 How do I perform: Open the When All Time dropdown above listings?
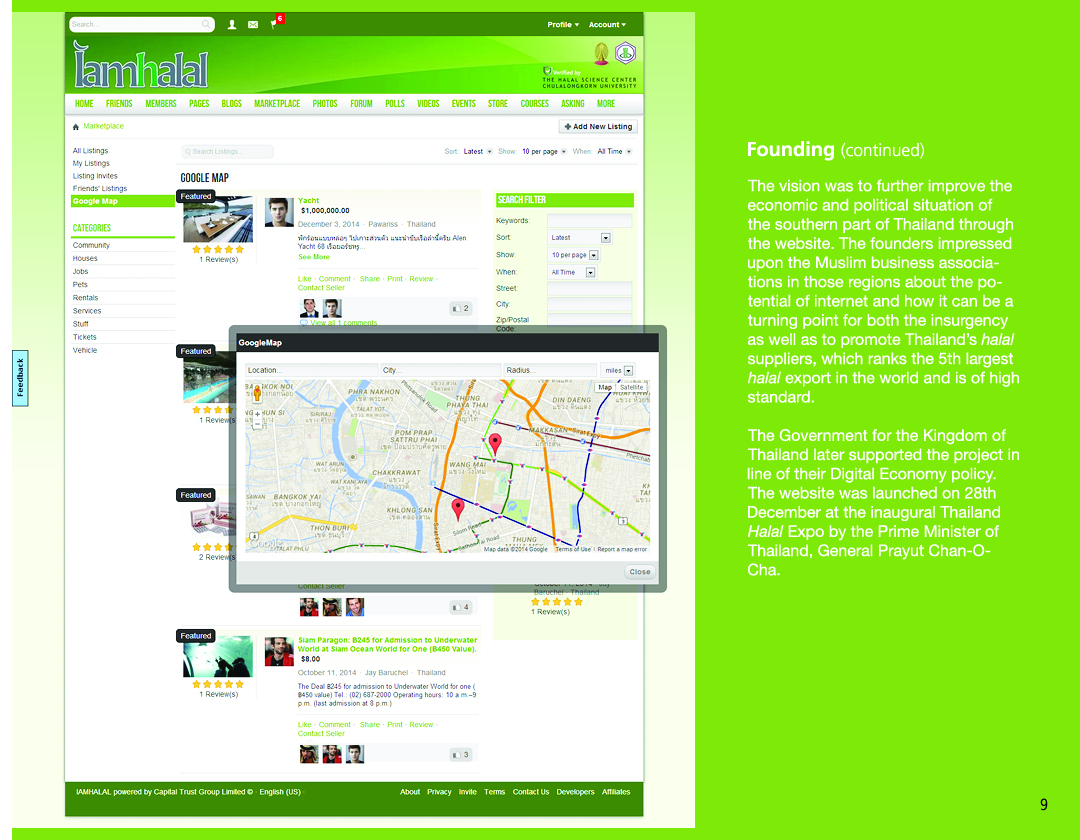coord(614,151)
